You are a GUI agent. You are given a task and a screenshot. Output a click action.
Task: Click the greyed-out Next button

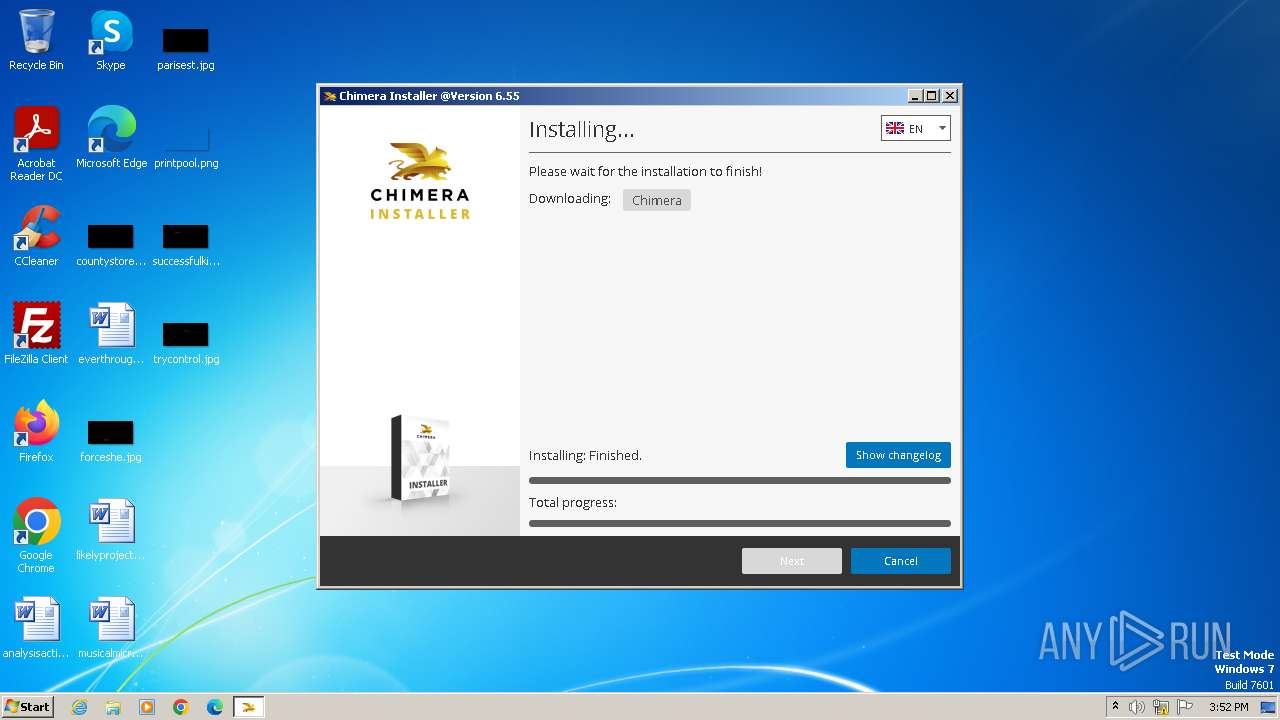pos(791,561)
